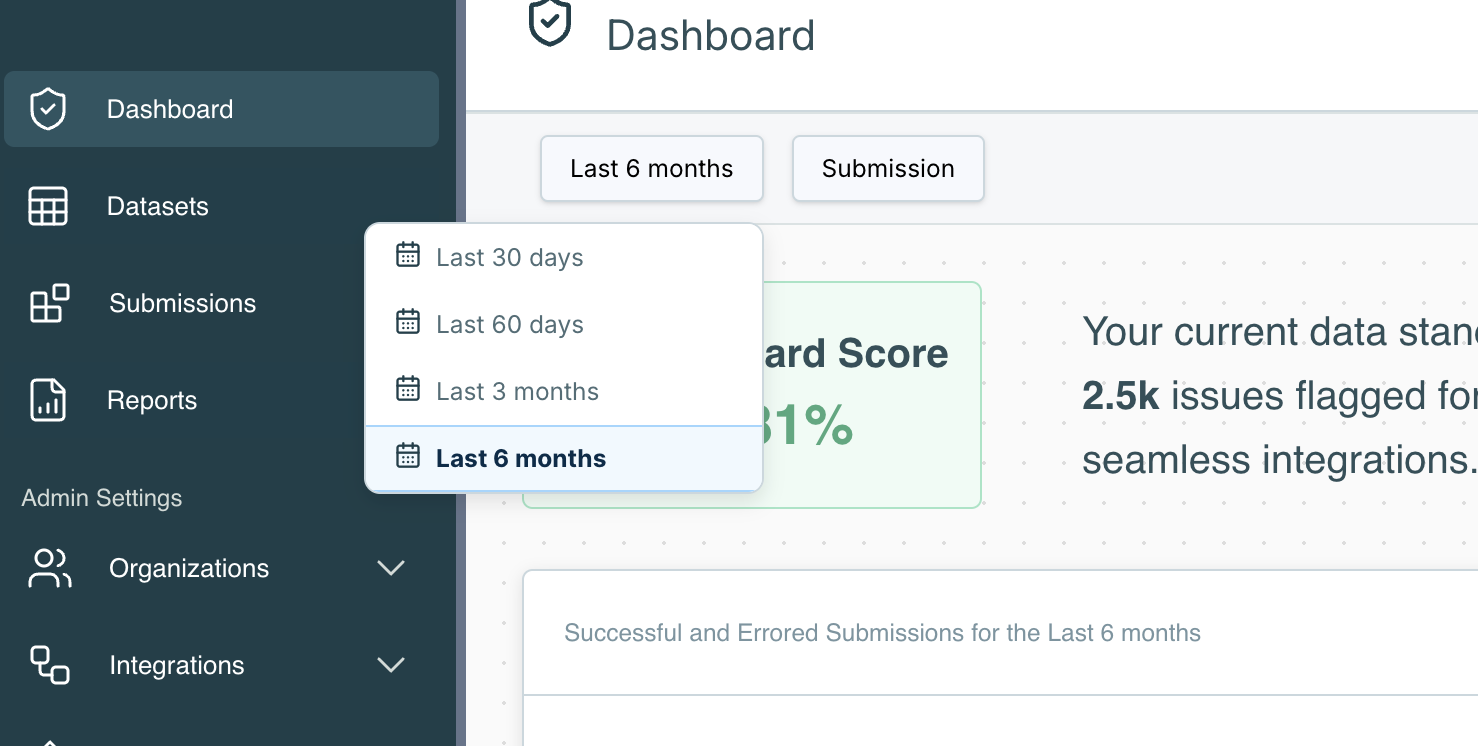Choose Last 60 days from the list
This screenshot has height=746, width=1478.
[x=509, y=324]
